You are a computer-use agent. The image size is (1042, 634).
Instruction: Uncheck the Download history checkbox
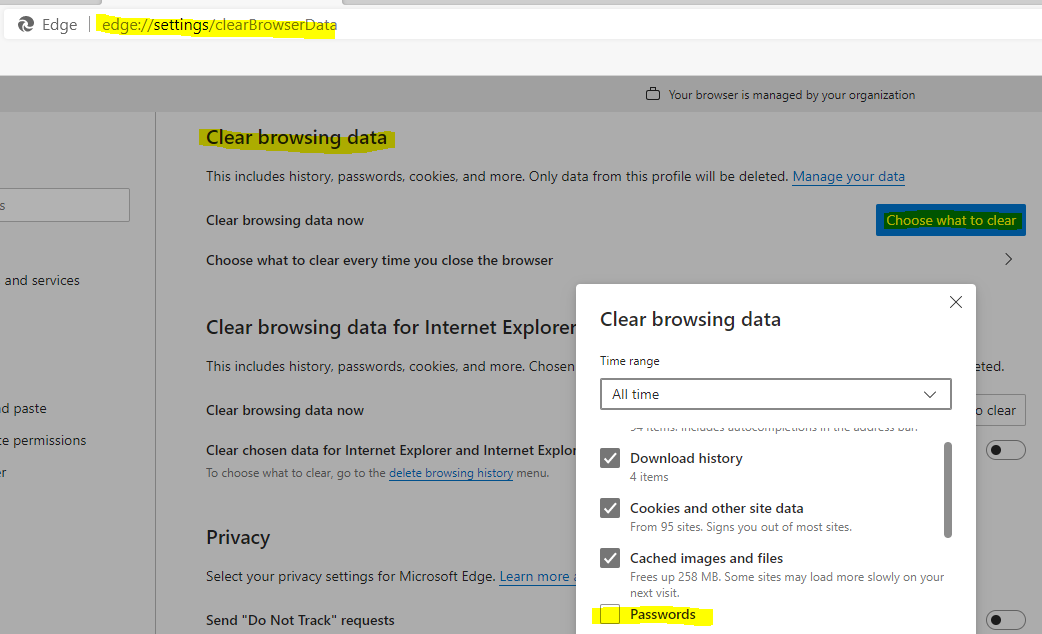click(x=610, y=458)
